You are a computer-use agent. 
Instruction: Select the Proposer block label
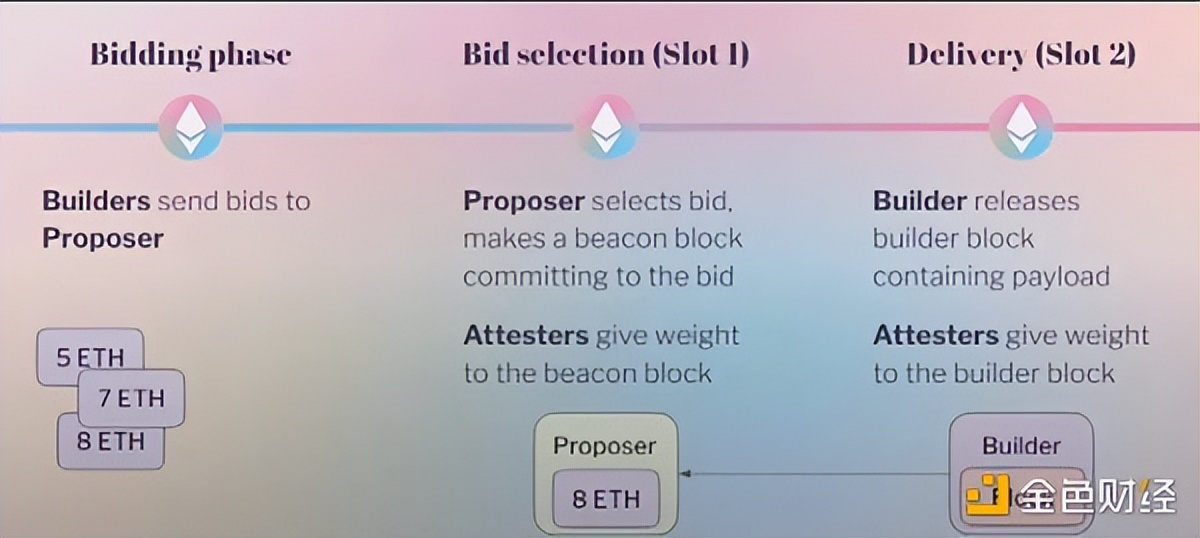605,446
